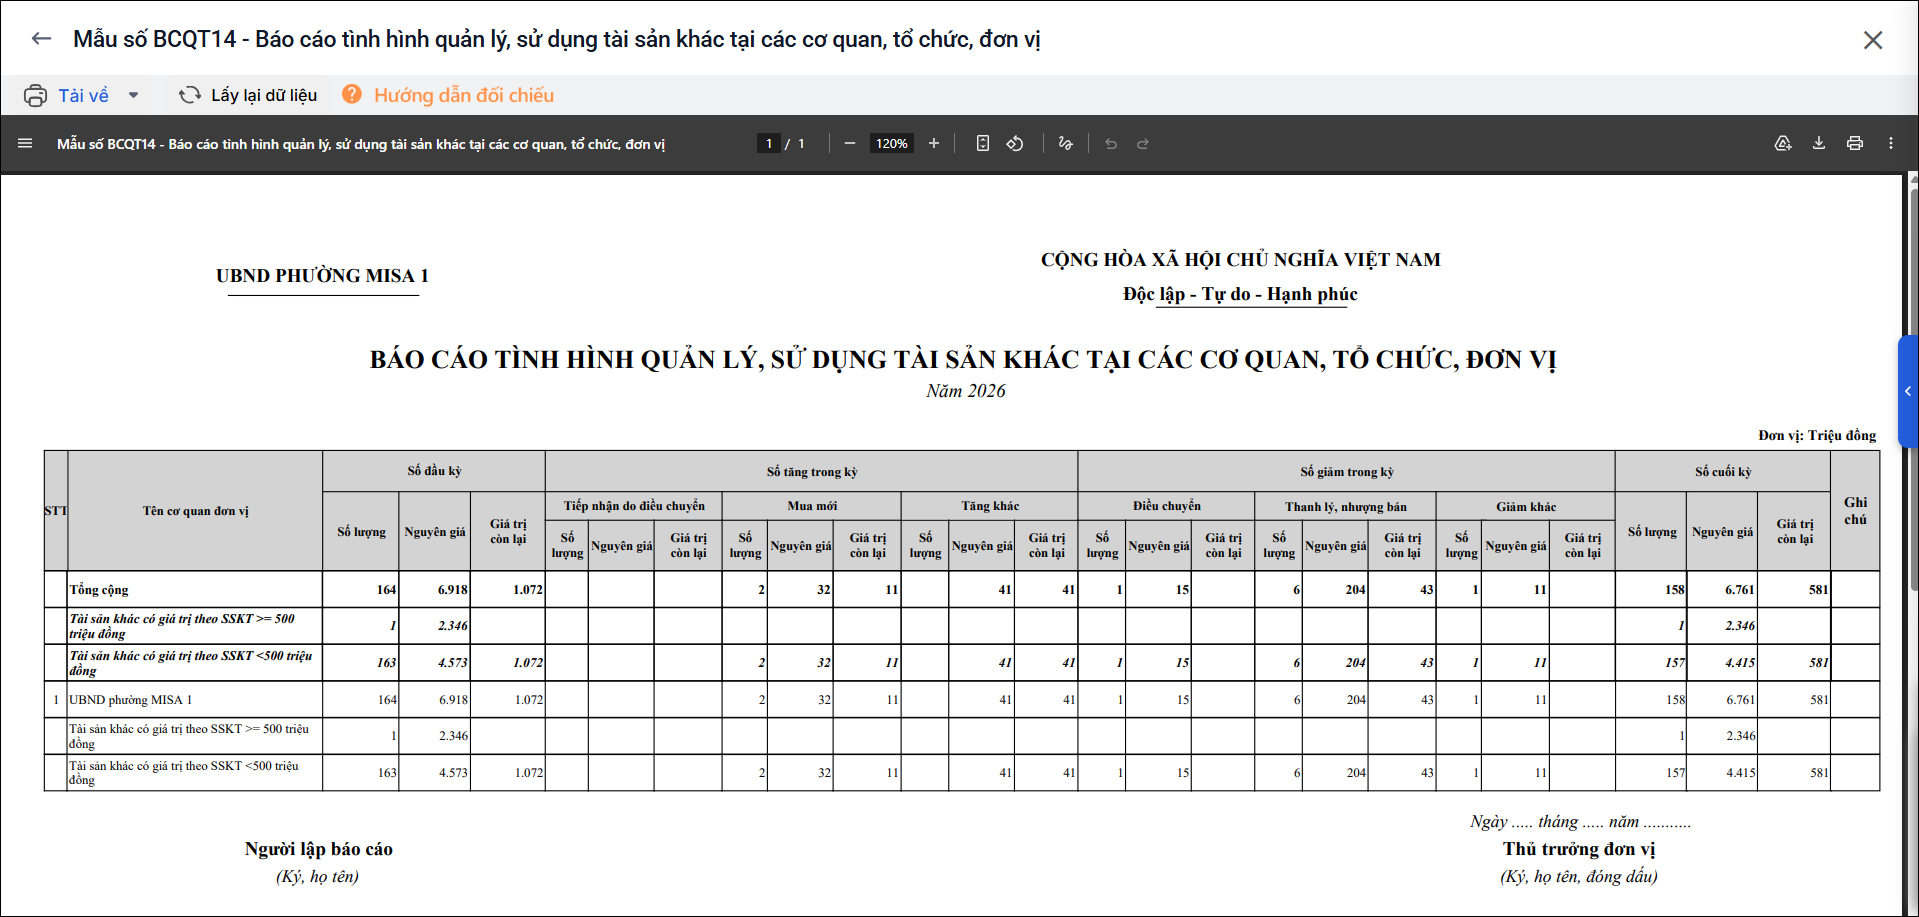
Task: Click the Đơn vị: Triệu đồng text
Action: point(1817,435)
